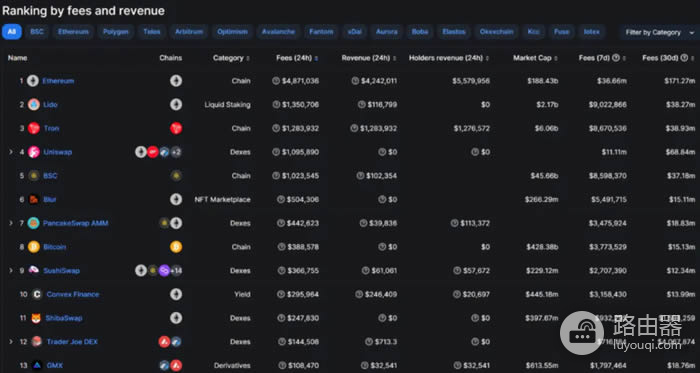This screenshot has width=700, height=373.
Task: Click the BSC logo next to its name
Action: click(x=33, y=175)
